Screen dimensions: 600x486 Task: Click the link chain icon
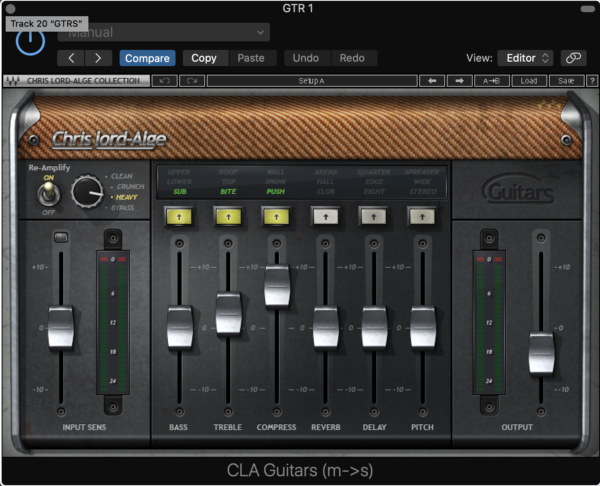tap(573, 58)
